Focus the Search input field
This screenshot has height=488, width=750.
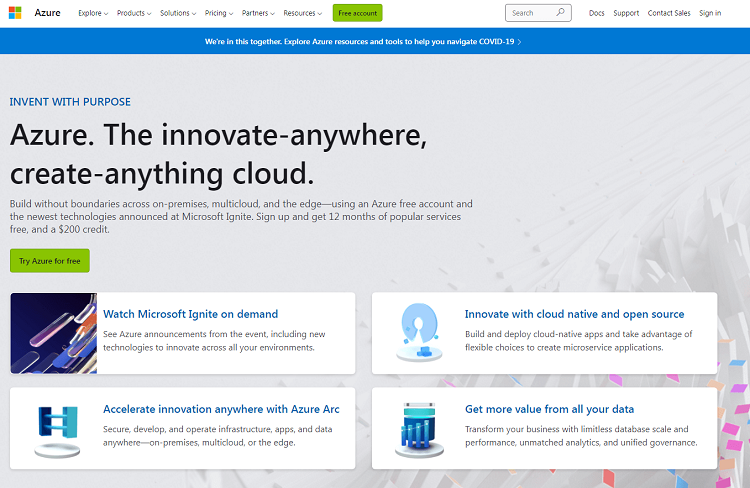click(x=538, y=13)
